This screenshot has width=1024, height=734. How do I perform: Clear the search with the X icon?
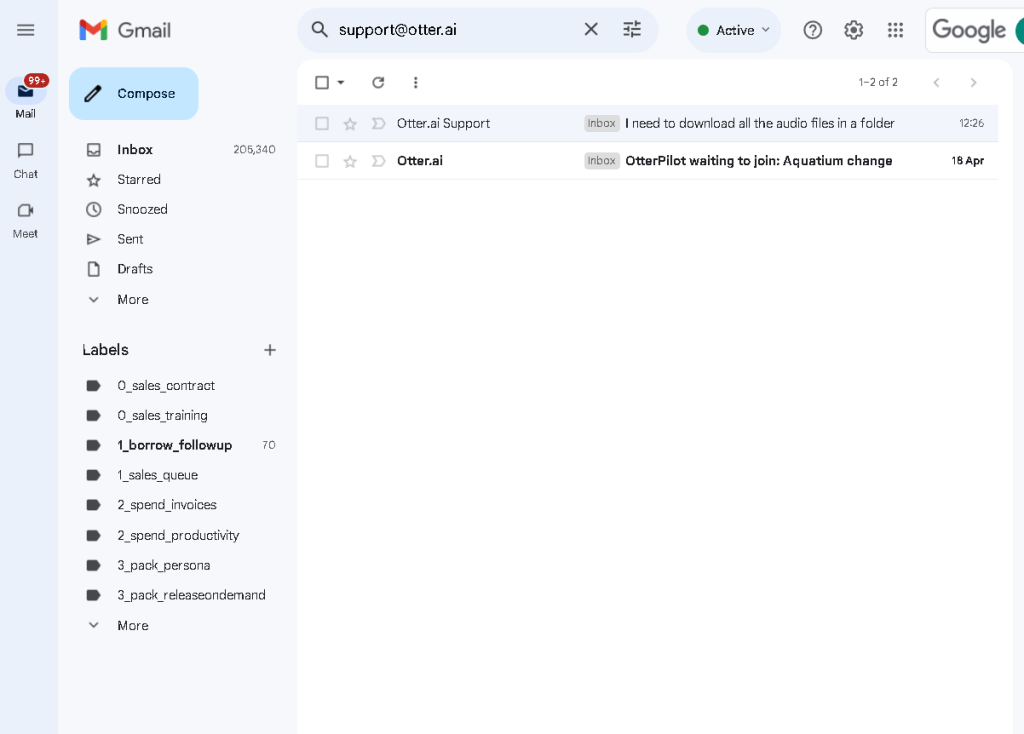pos(591,29)
